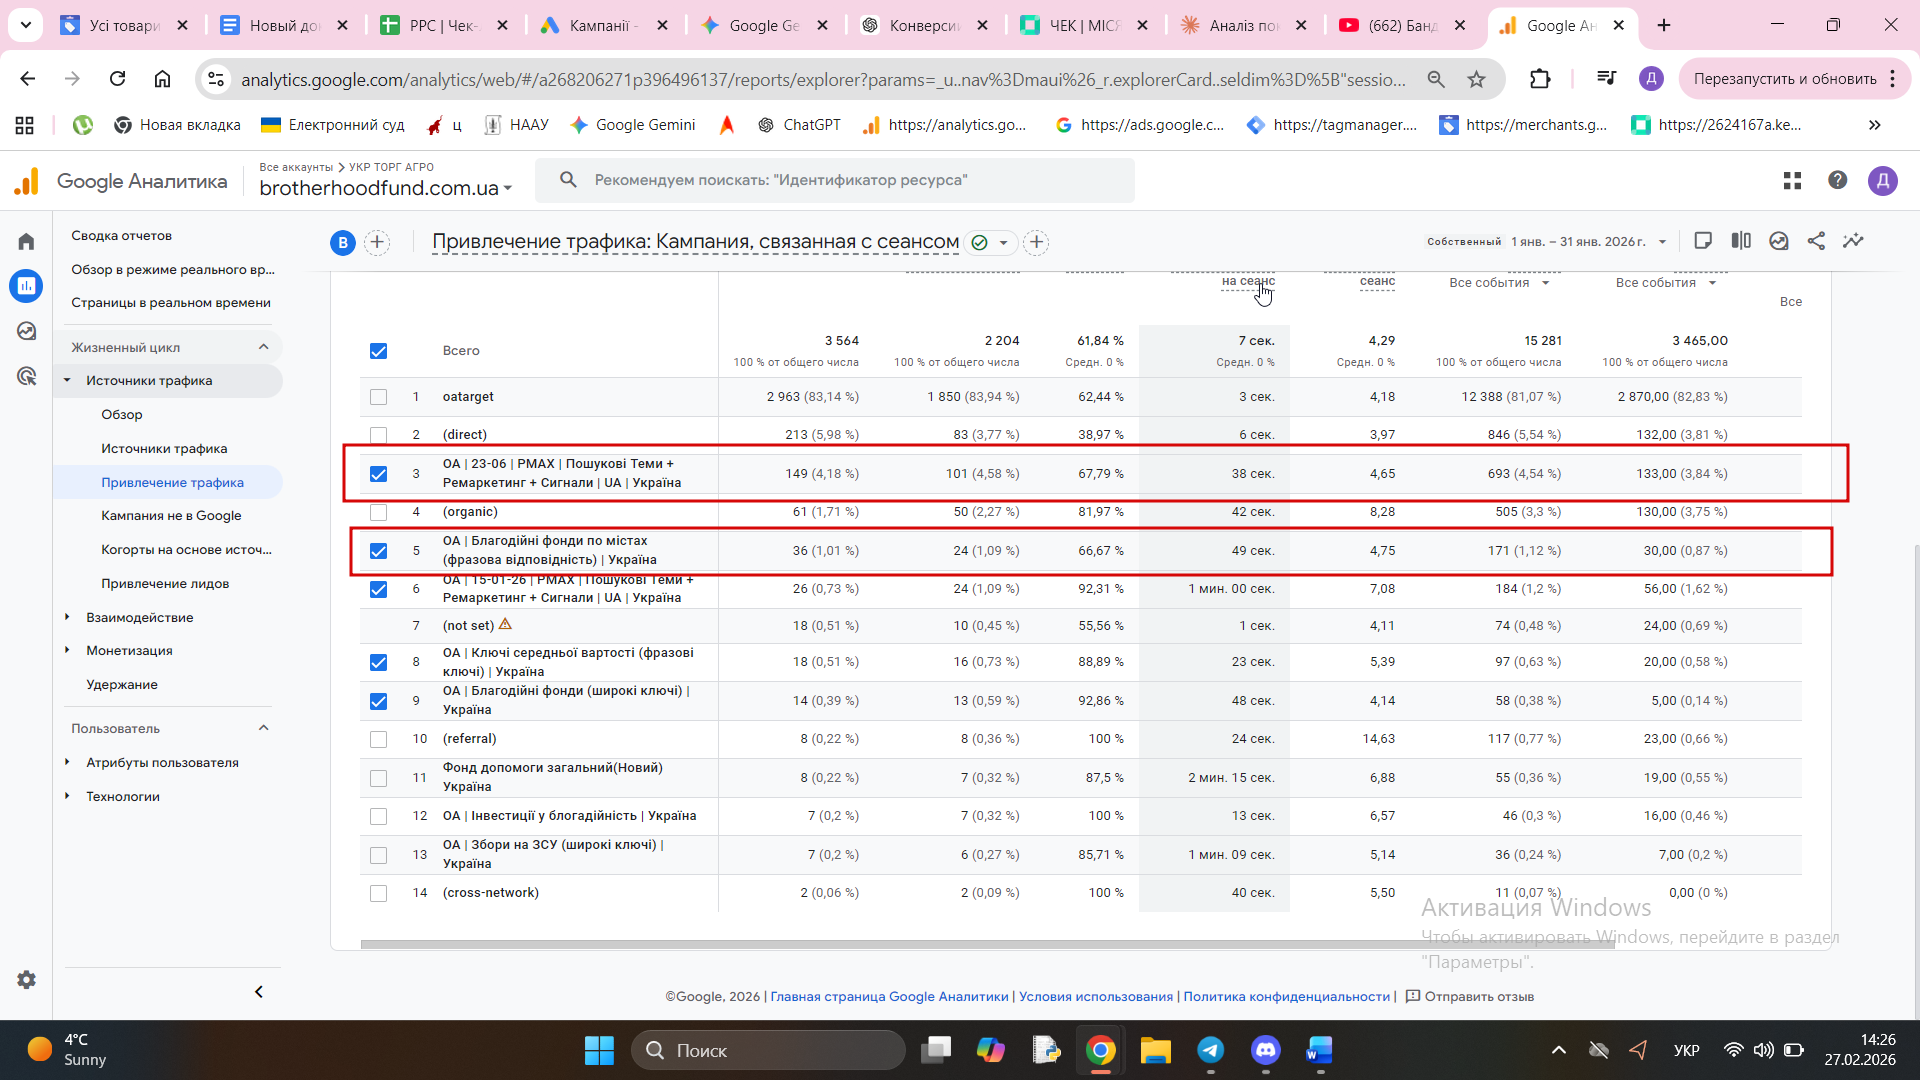Check the (referral) row checkbox
The height and width of the screenshot is (1080, 1920).
click(x=378, y=739)
